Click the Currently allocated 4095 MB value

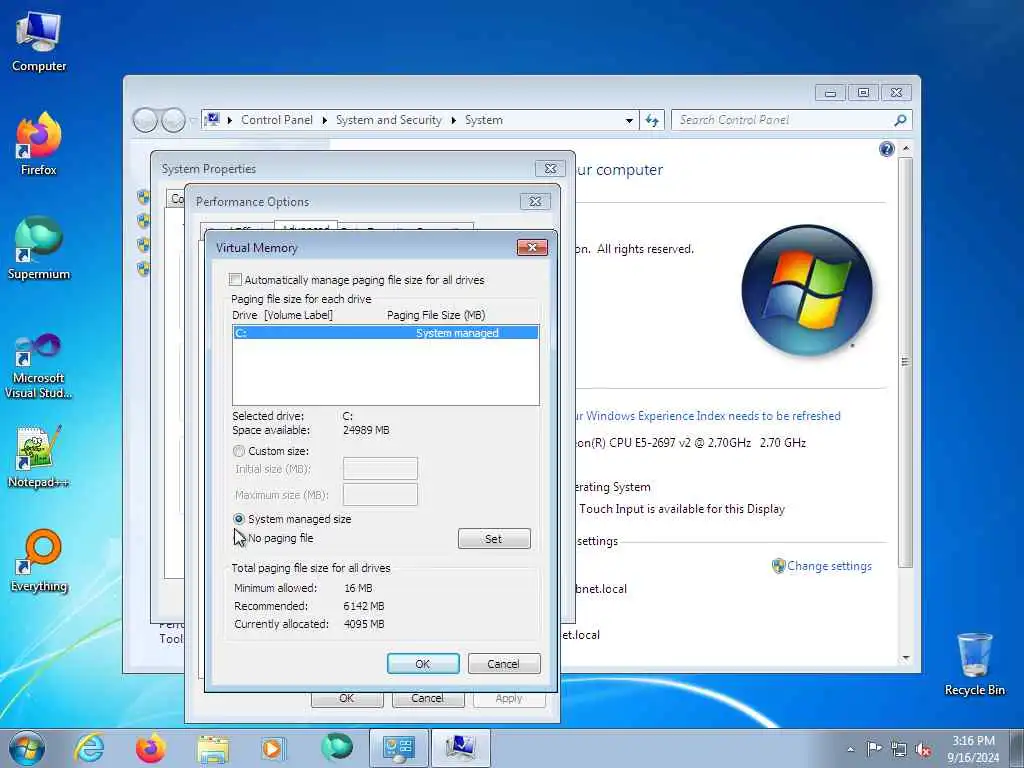364,624
